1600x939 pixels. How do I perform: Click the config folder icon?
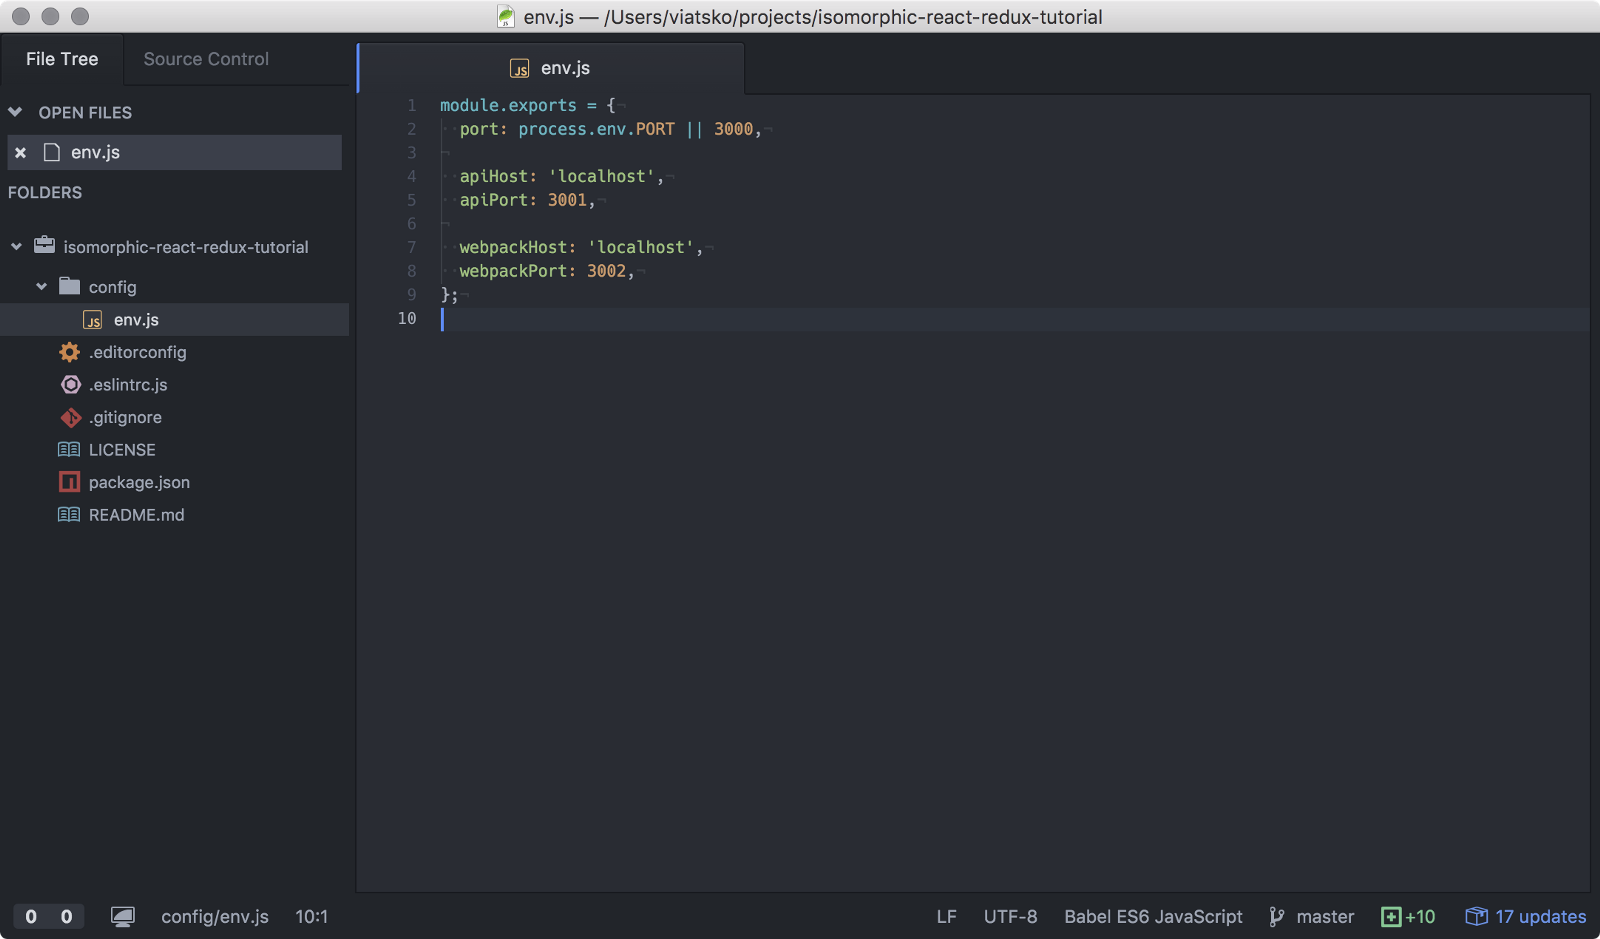[x=69, y=286]
